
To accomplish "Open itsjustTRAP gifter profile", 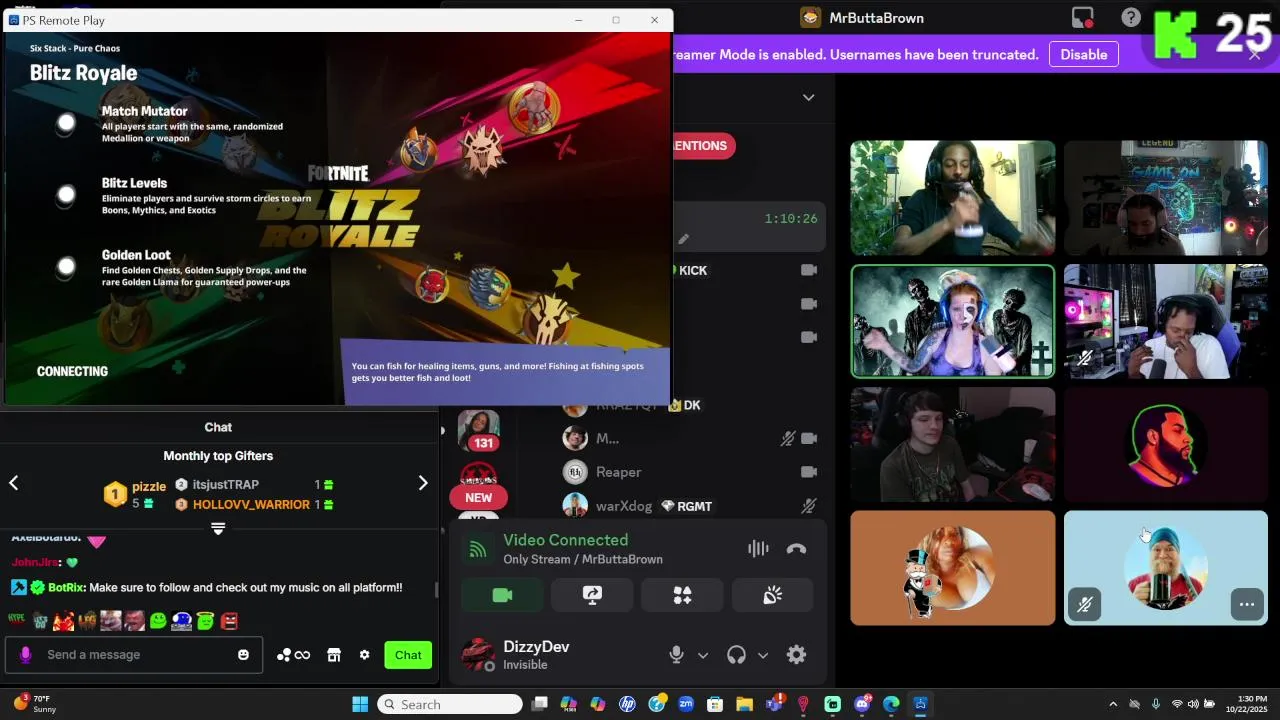I will click(225, 485).
